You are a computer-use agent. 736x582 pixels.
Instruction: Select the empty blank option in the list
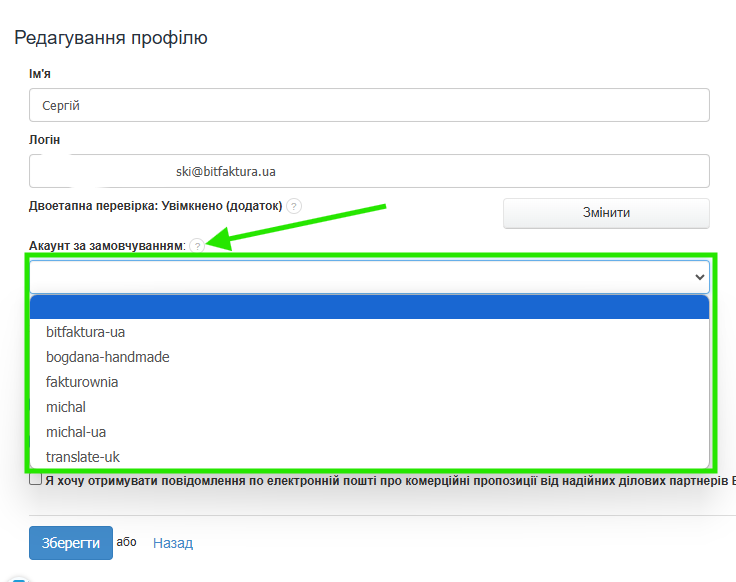(369, 307)
